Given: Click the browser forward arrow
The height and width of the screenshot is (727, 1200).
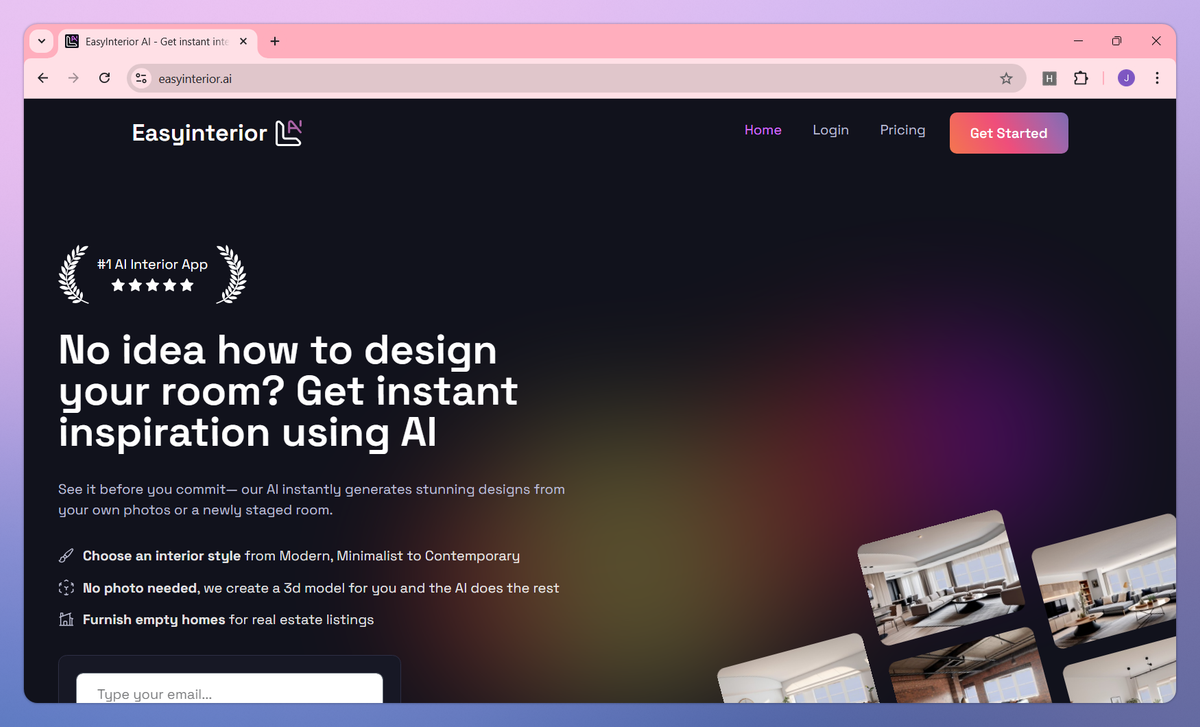Looking at the screenshot, I should pyautogui.click(x=73, y=78).
